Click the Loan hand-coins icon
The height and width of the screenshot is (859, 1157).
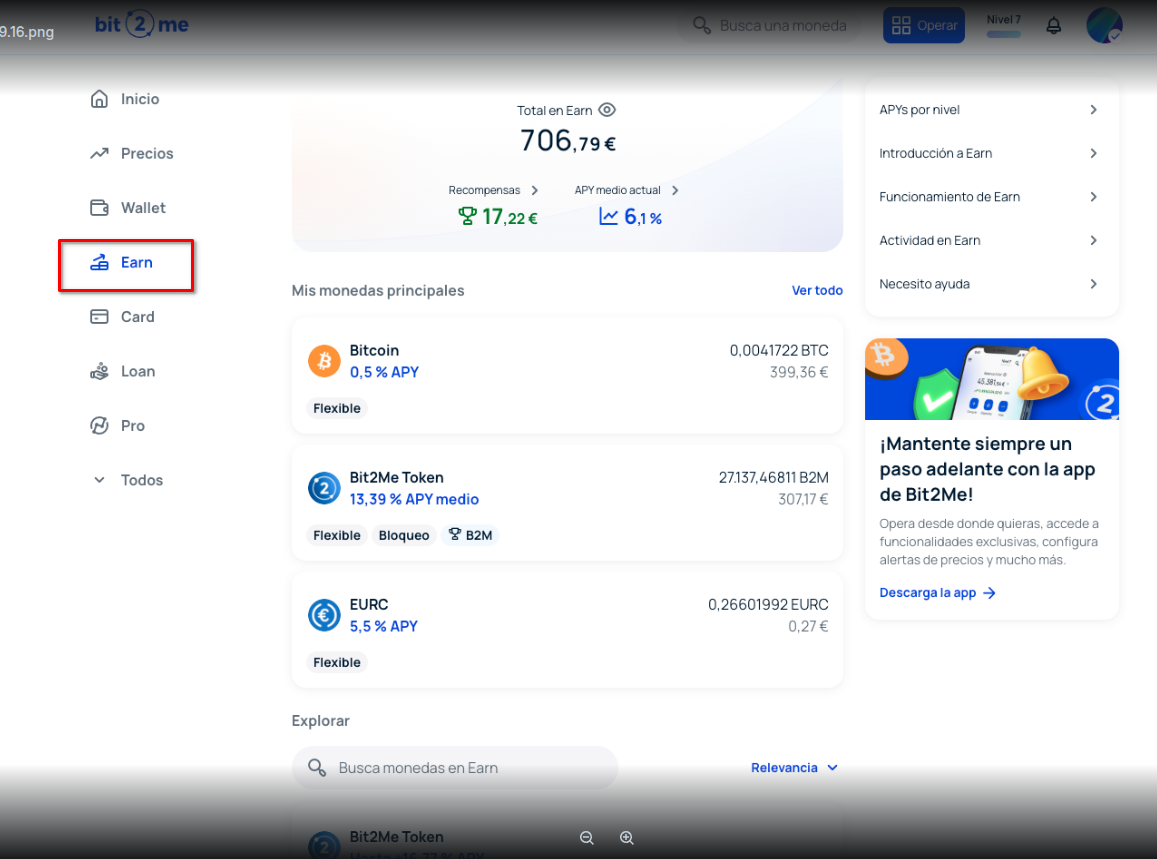[x=99, y=371]
